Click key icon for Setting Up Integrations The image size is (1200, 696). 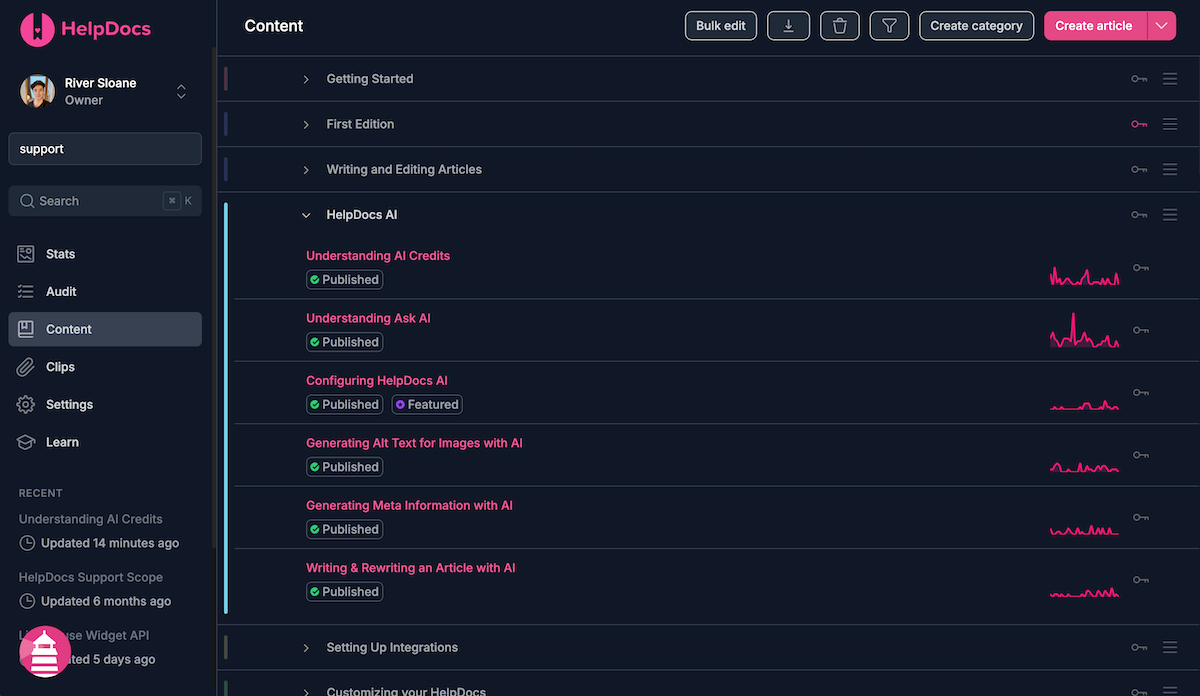(x=1139, y=648)
